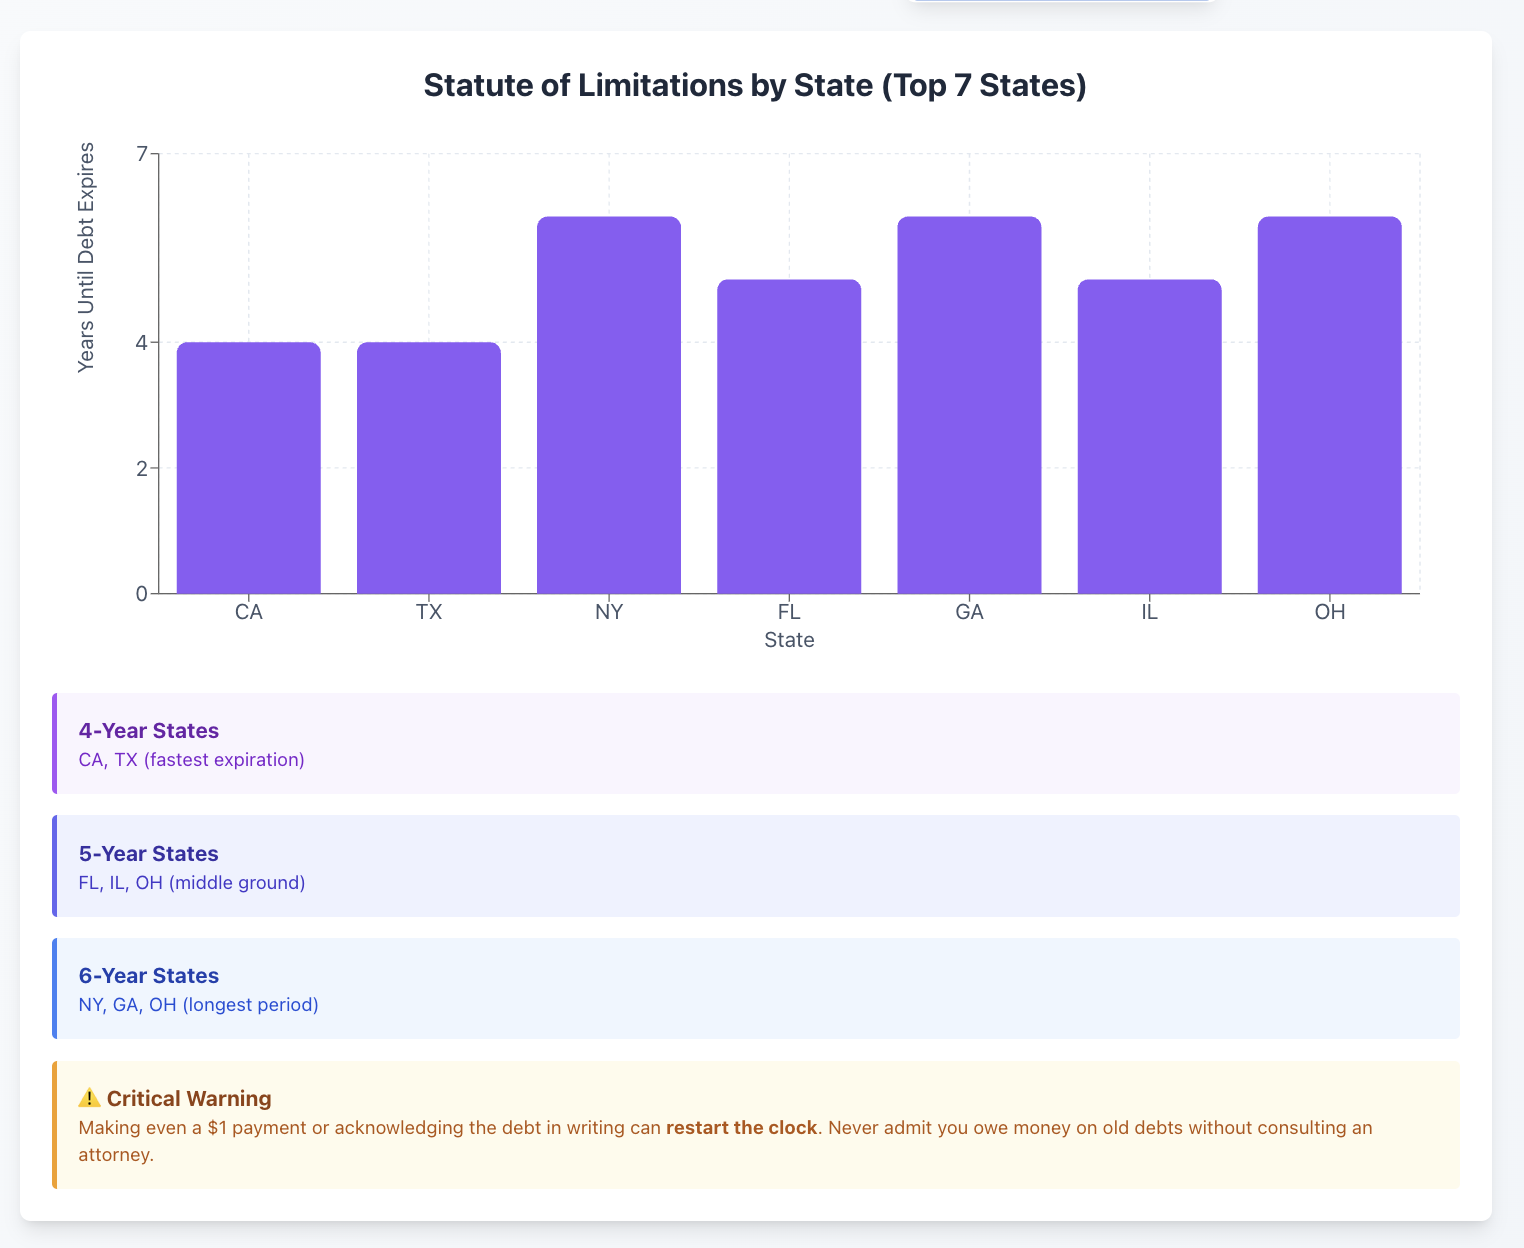The image size is (1524, 1248).
Task: Click the 'NY' x-axis label
Action: click(609, 612)
